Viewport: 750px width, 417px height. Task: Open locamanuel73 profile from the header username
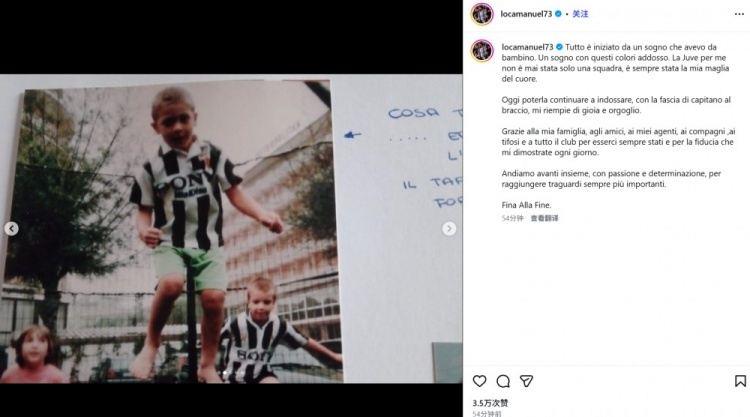(x=526, y=14)
